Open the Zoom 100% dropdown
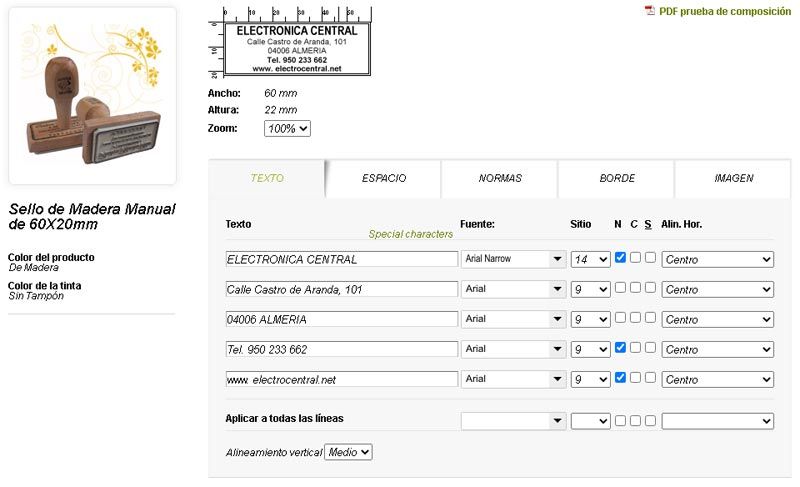Image resolution: width=800 pixels, height=487 pixels. 287,129
